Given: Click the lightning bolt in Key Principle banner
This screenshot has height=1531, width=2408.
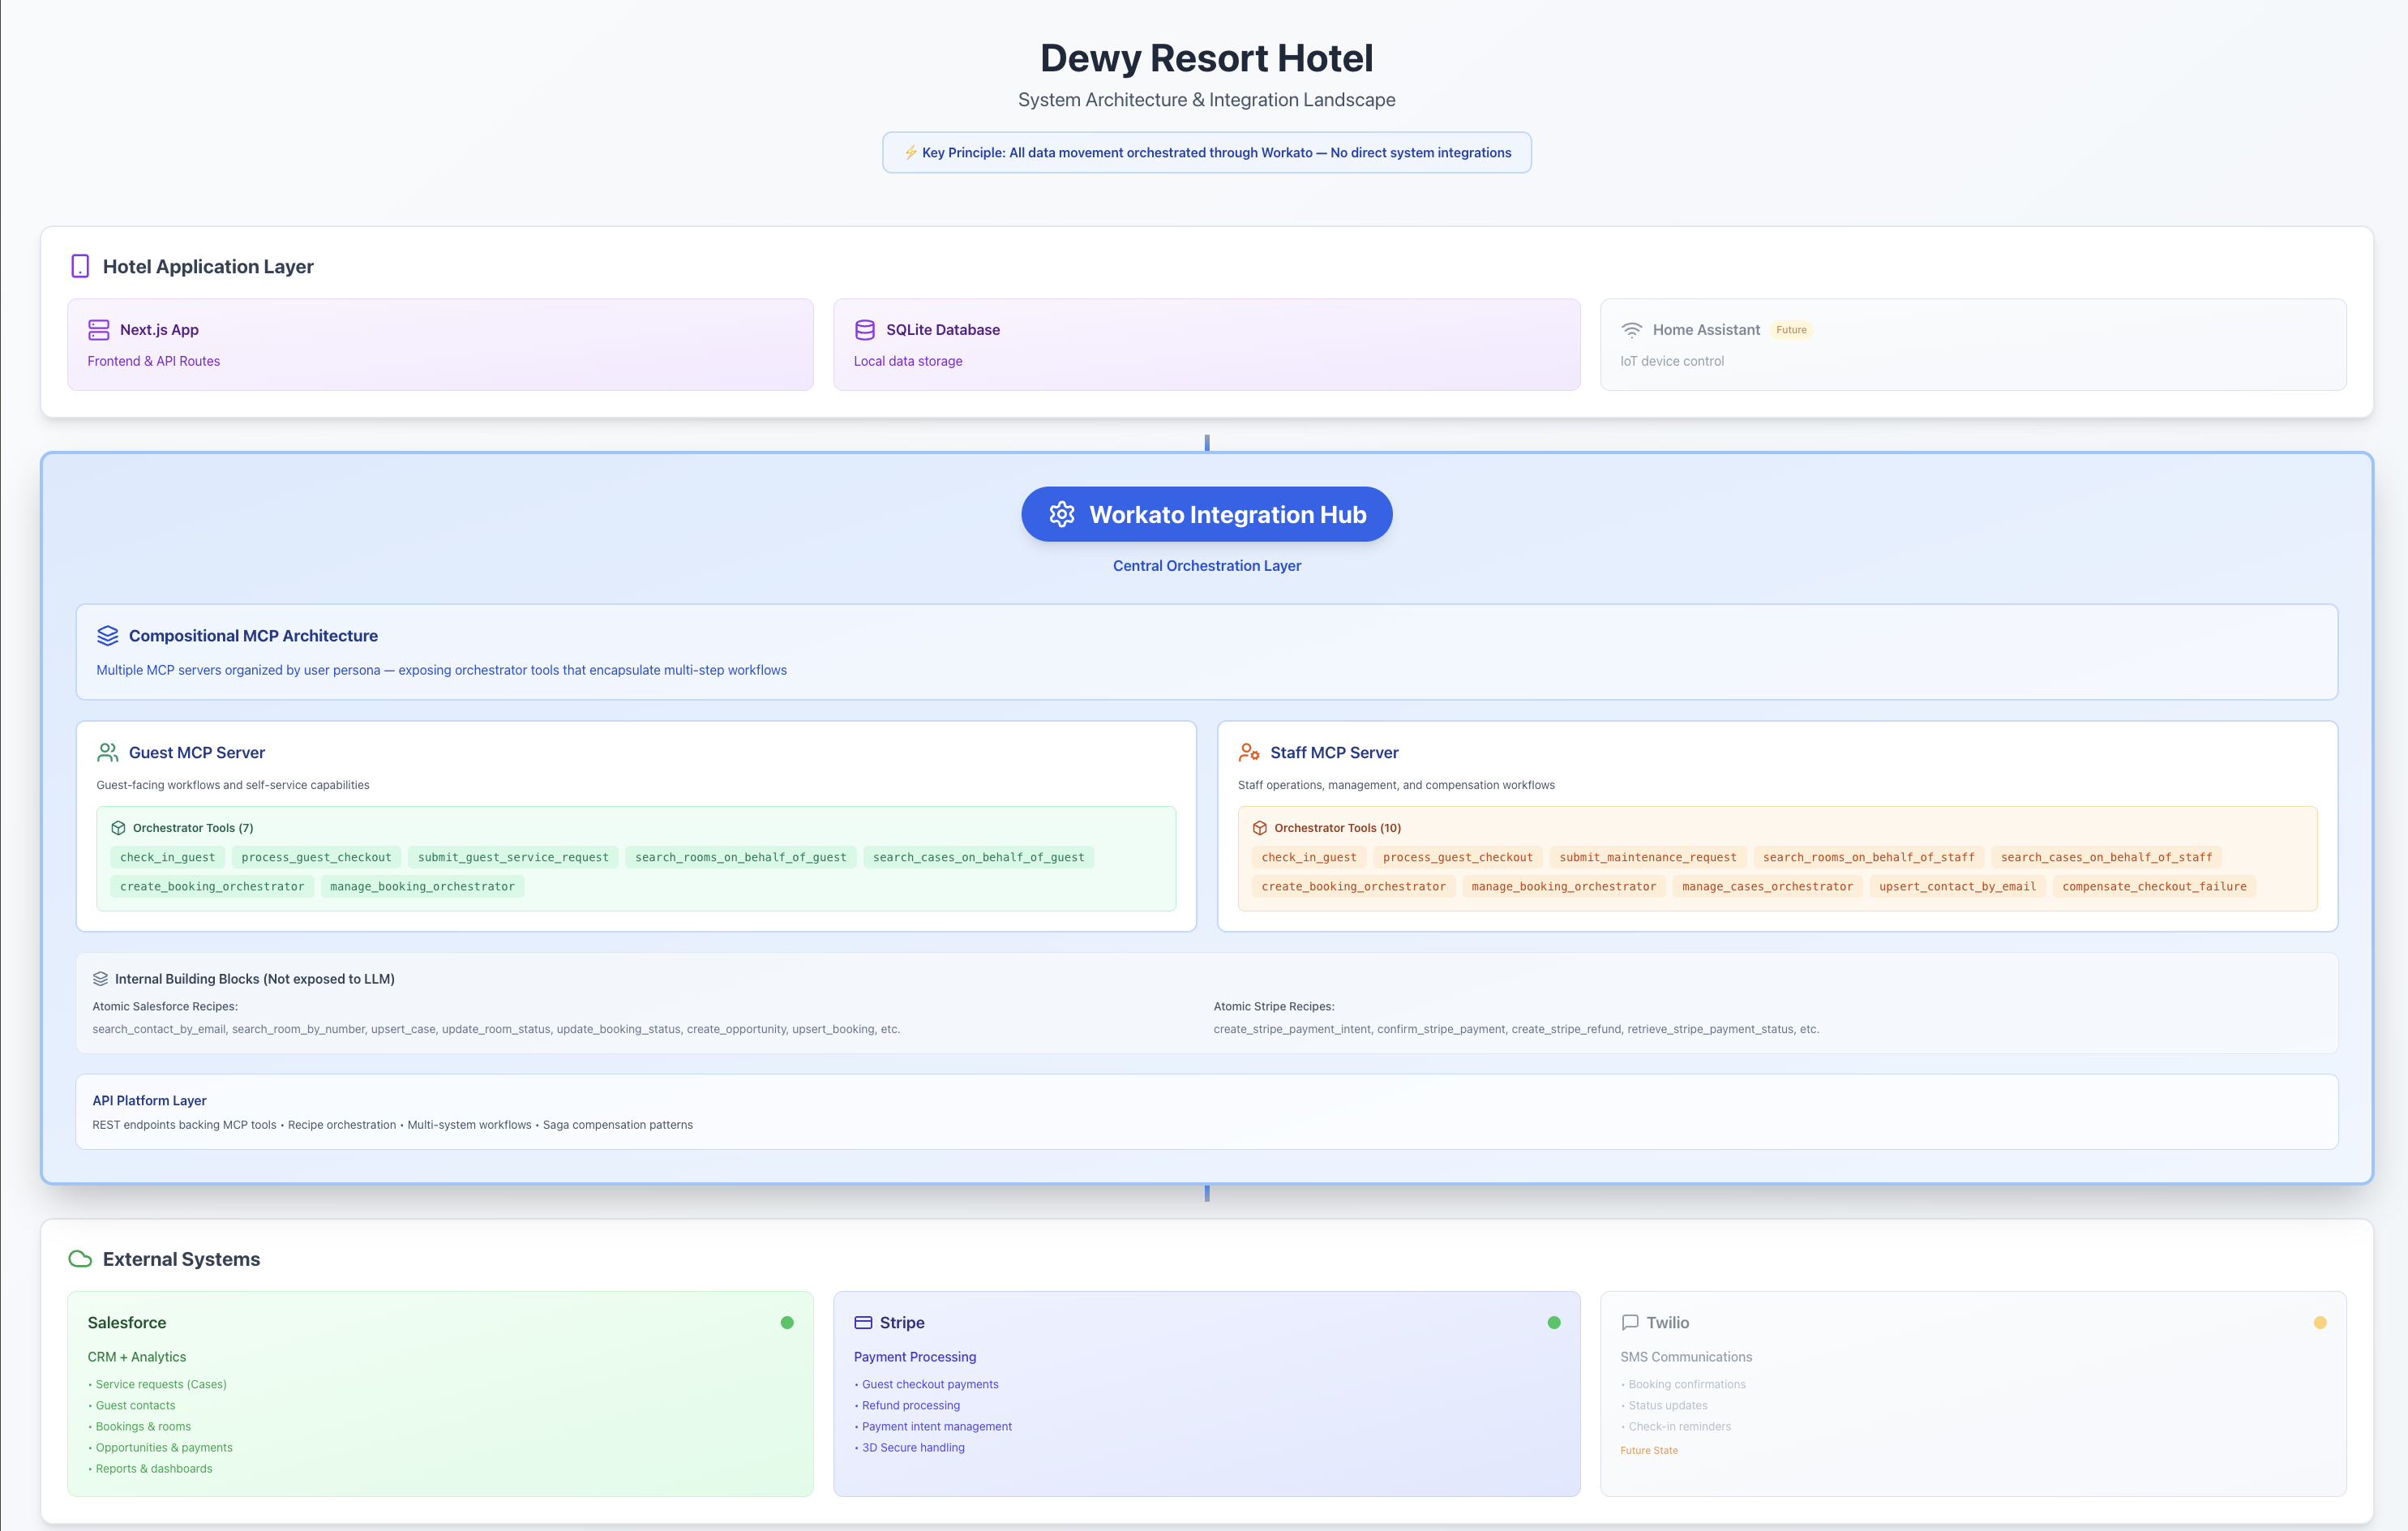Looking at the screenshot, I should point(910,153).
